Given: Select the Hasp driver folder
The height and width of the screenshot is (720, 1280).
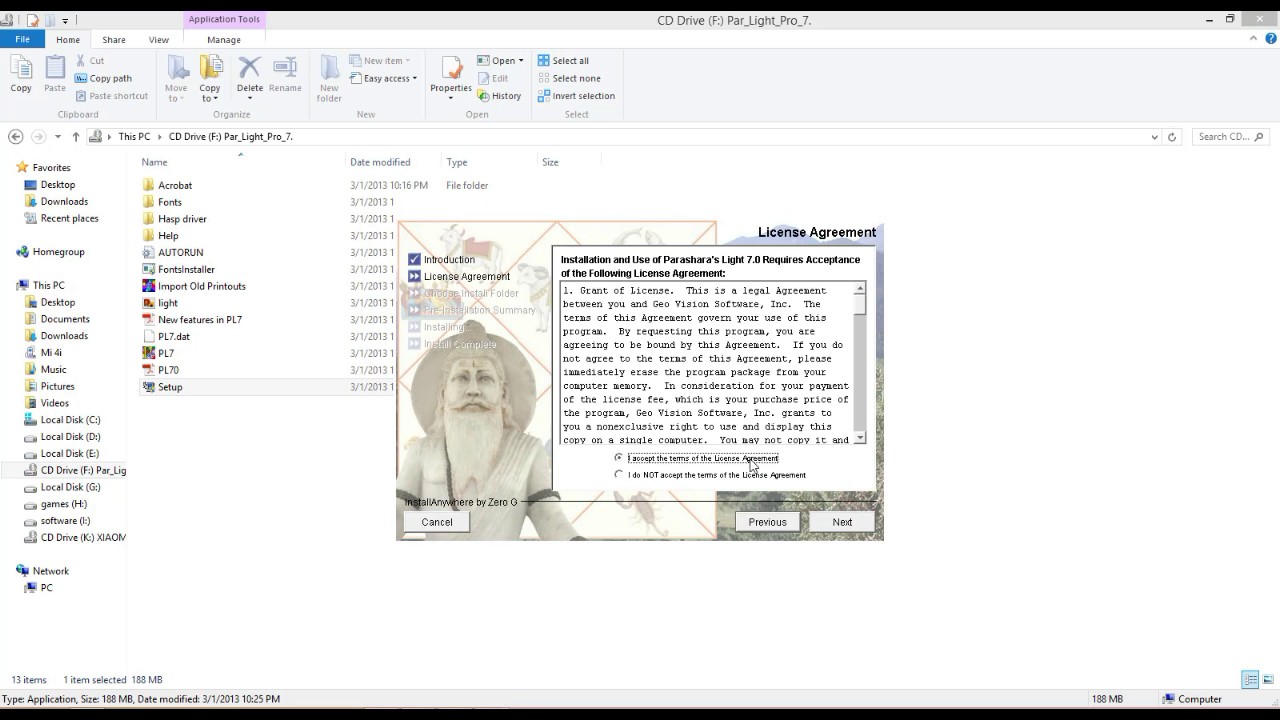Looking at the screenshot, I should pos(182,219).
